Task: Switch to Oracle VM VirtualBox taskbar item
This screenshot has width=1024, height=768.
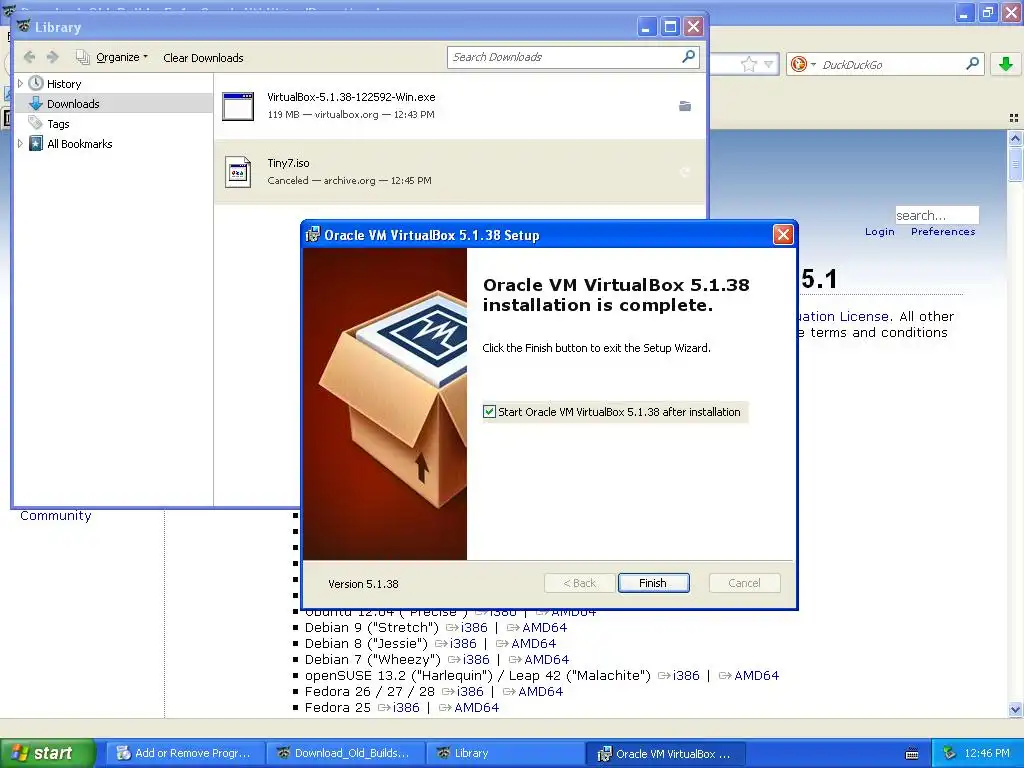Action: coord(665,754)
